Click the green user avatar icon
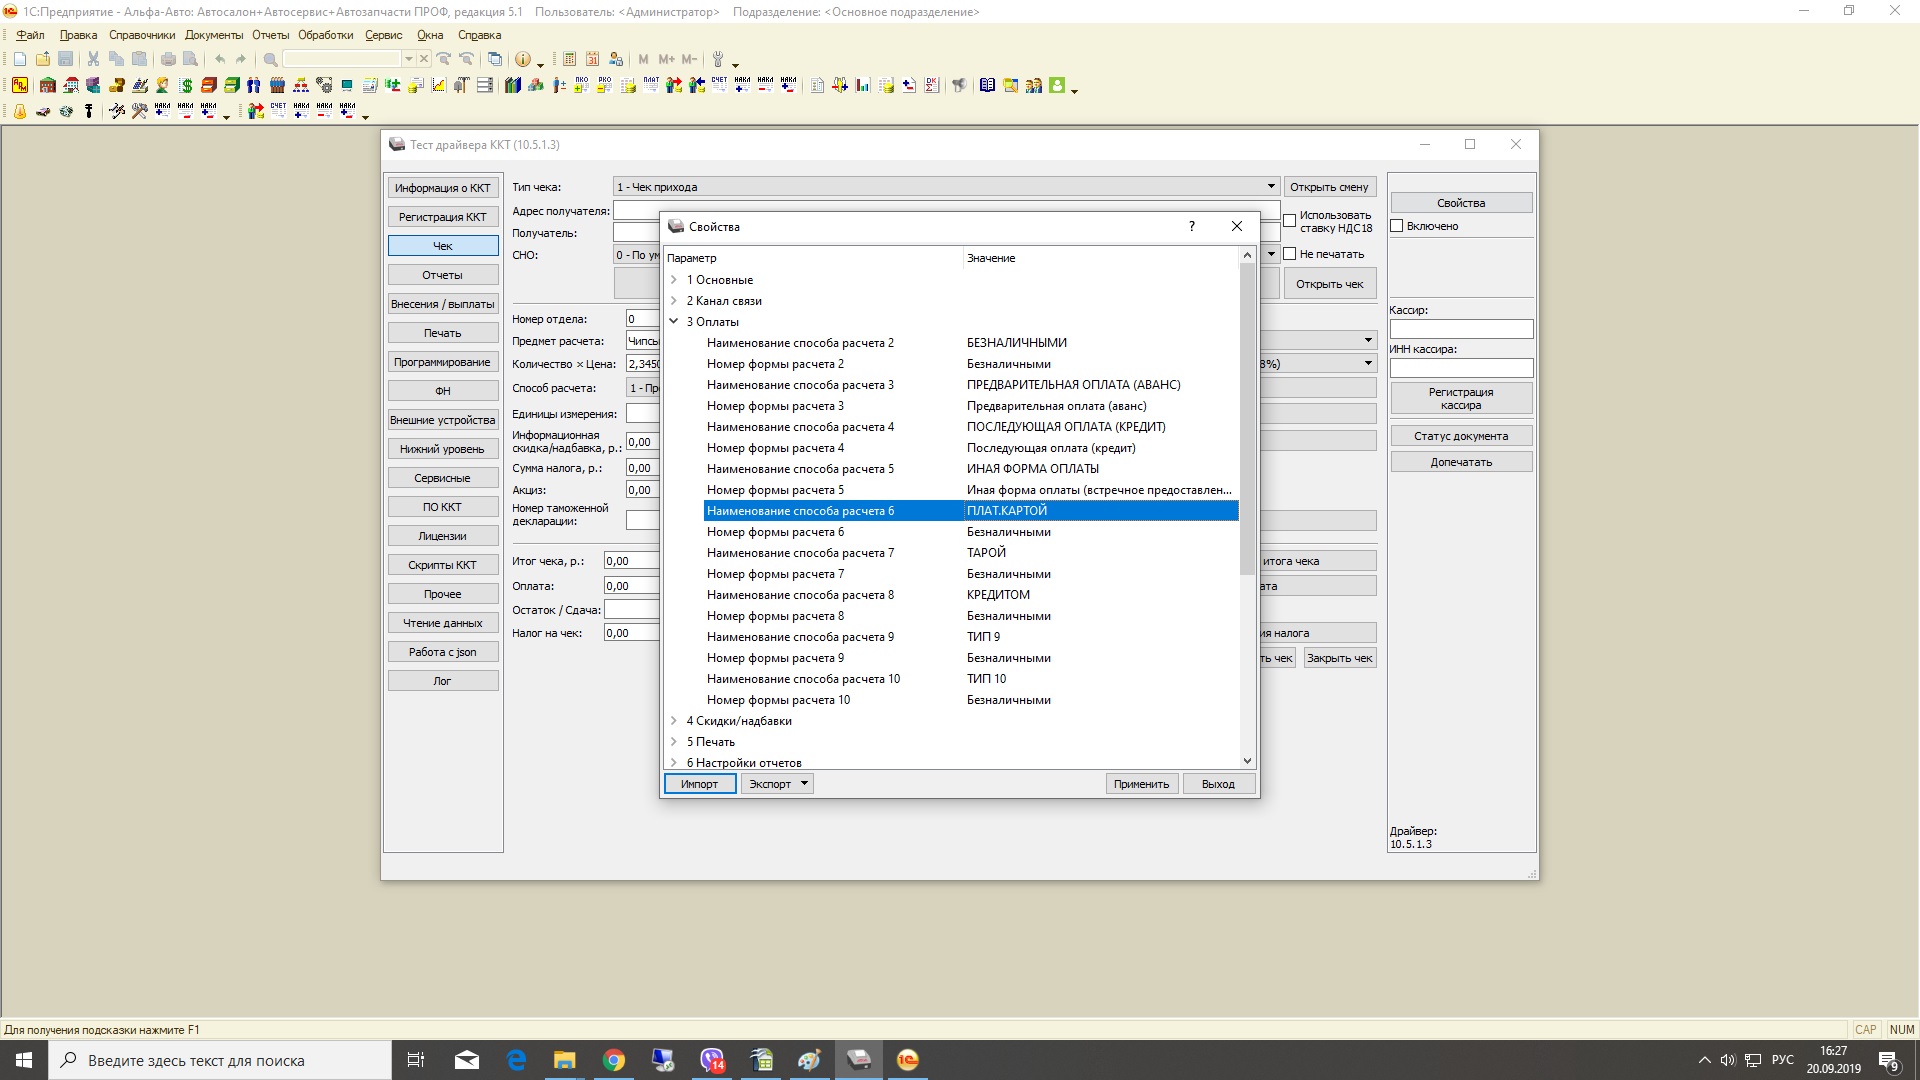This screenshot has width=1920, height=1080. (x=1057, y=86)
